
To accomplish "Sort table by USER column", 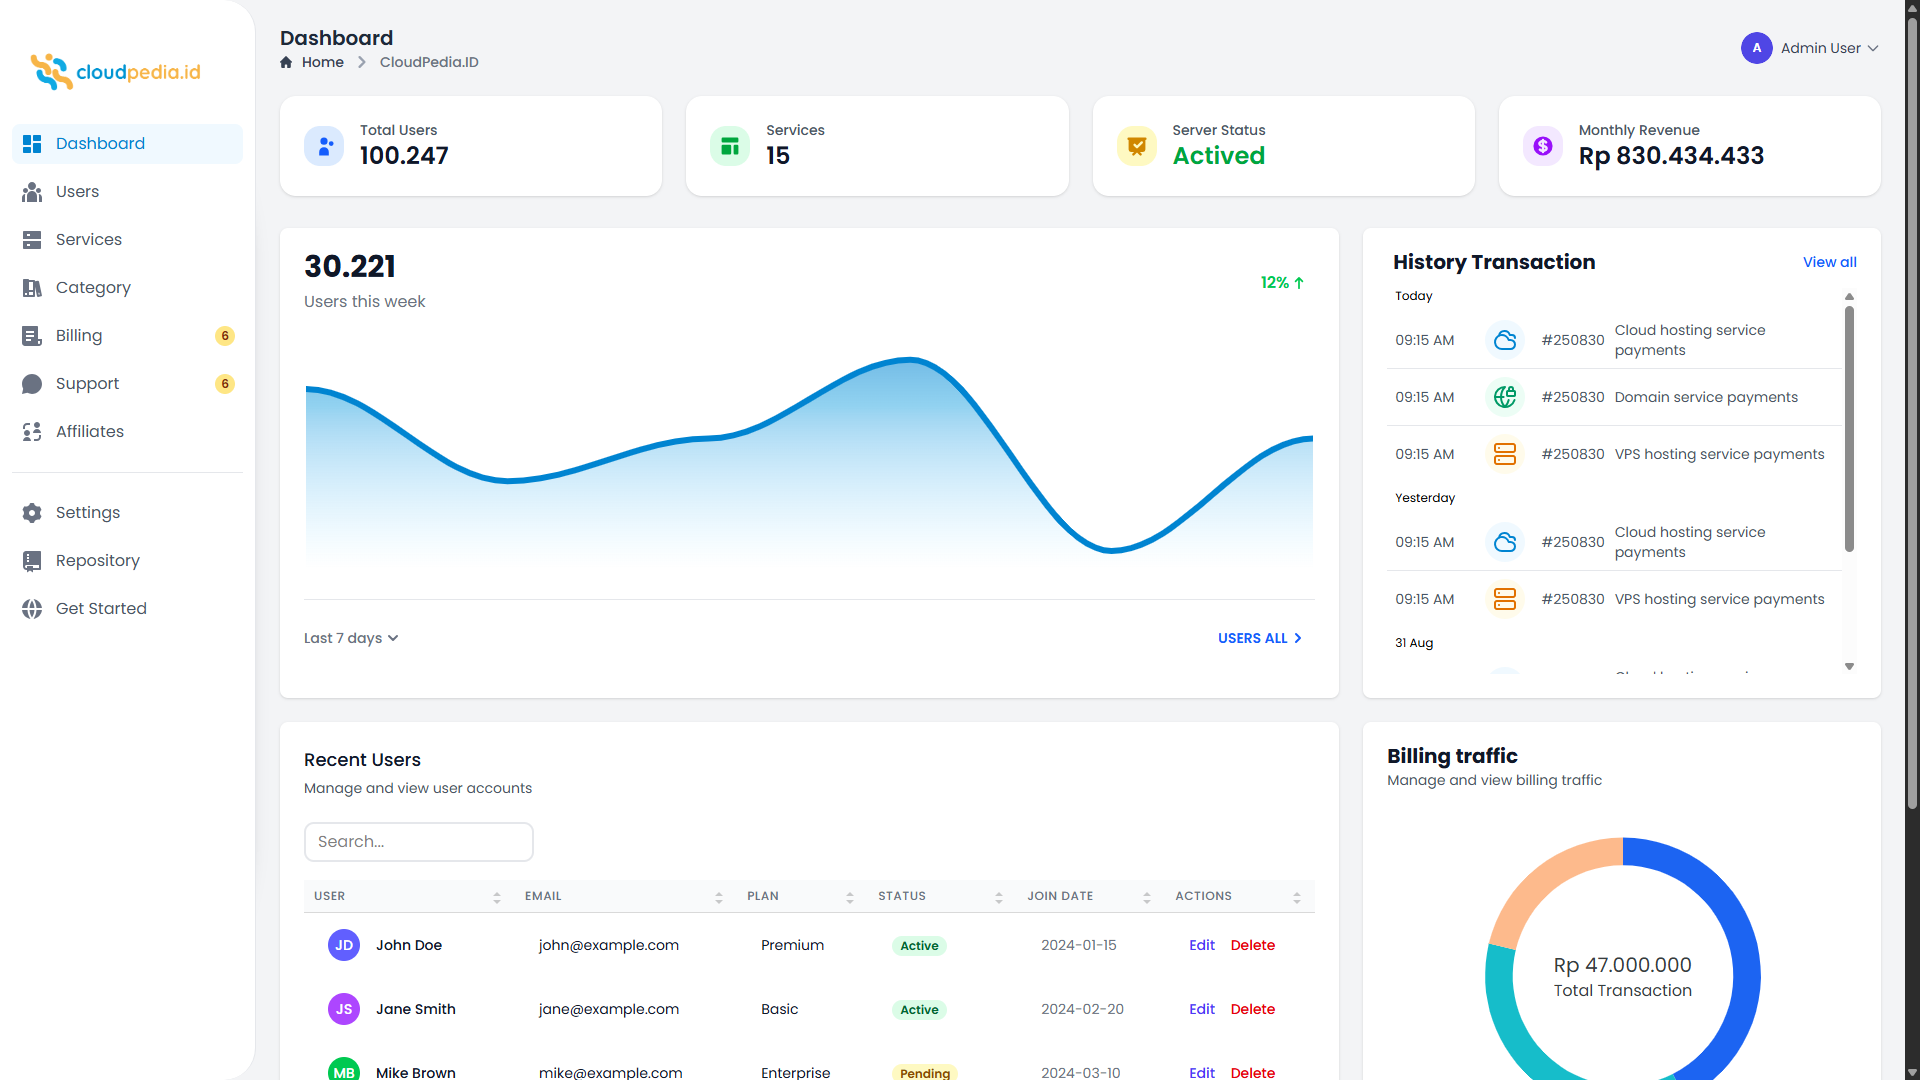I will coord(408,896).
